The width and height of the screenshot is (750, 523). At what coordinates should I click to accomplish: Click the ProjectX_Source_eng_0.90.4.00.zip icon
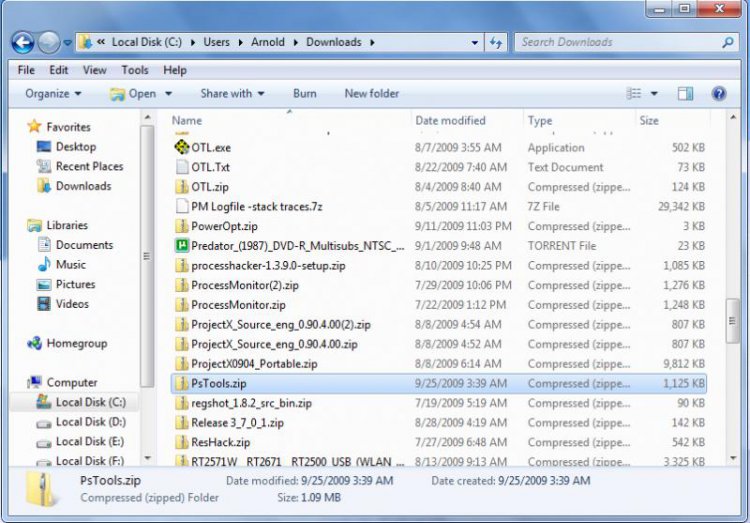click(x=182, y=344)
